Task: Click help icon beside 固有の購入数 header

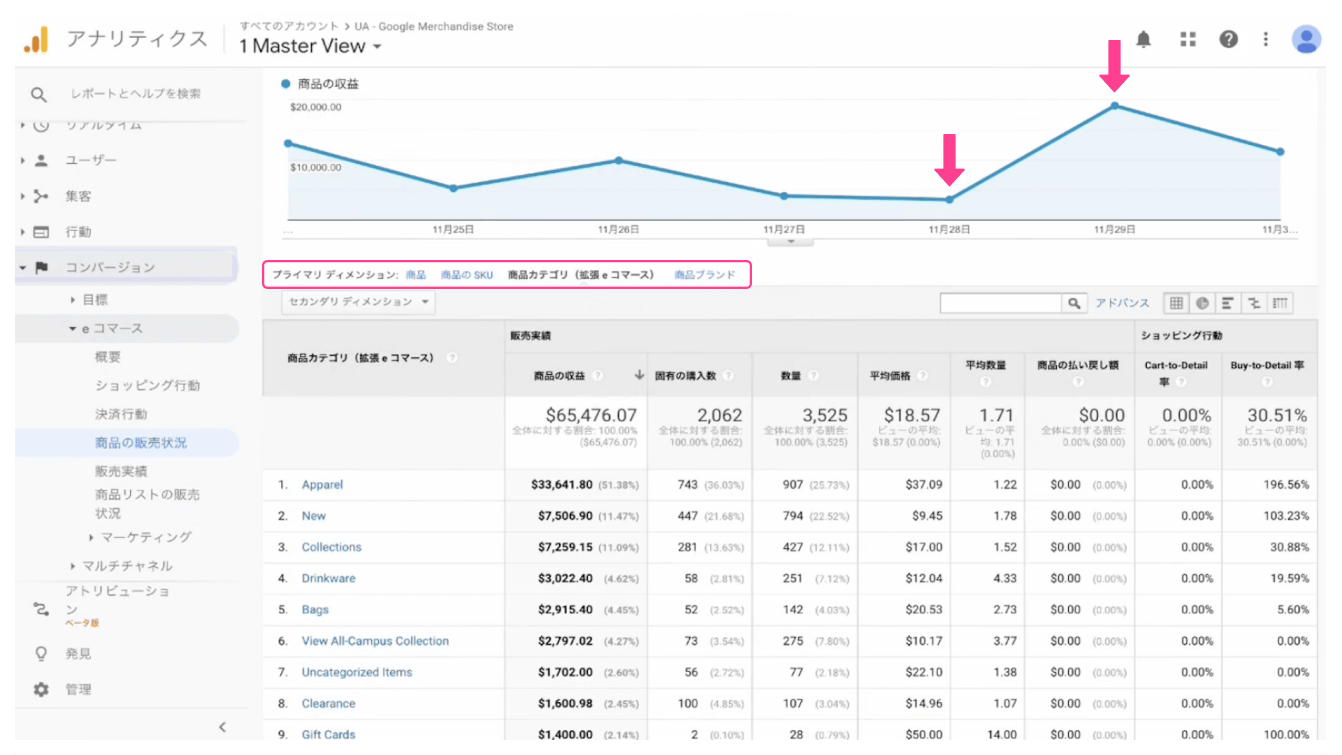Action: coord(728,376)
